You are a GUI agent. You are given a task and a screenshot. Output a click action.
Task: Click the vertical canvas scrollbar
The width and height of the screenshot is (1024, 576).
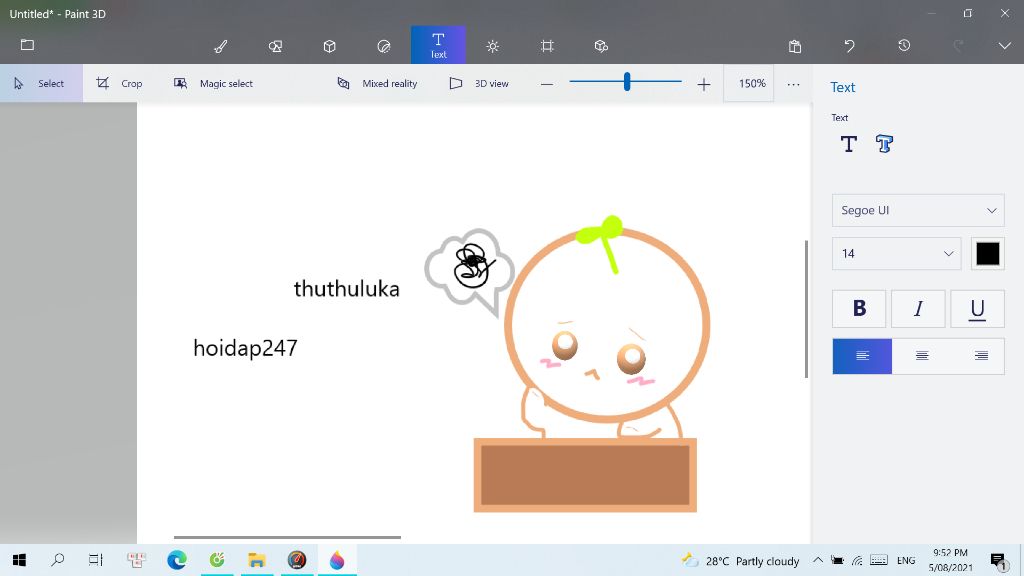click(x=807, y=309)
